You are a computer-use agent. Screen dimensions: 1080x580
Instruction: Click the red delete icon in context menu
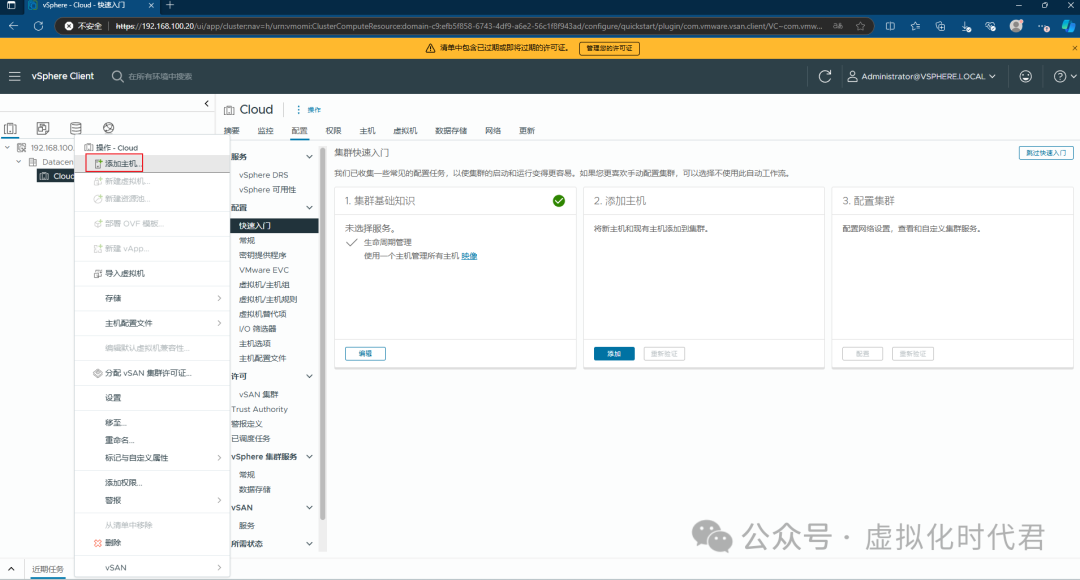point(98,543)
